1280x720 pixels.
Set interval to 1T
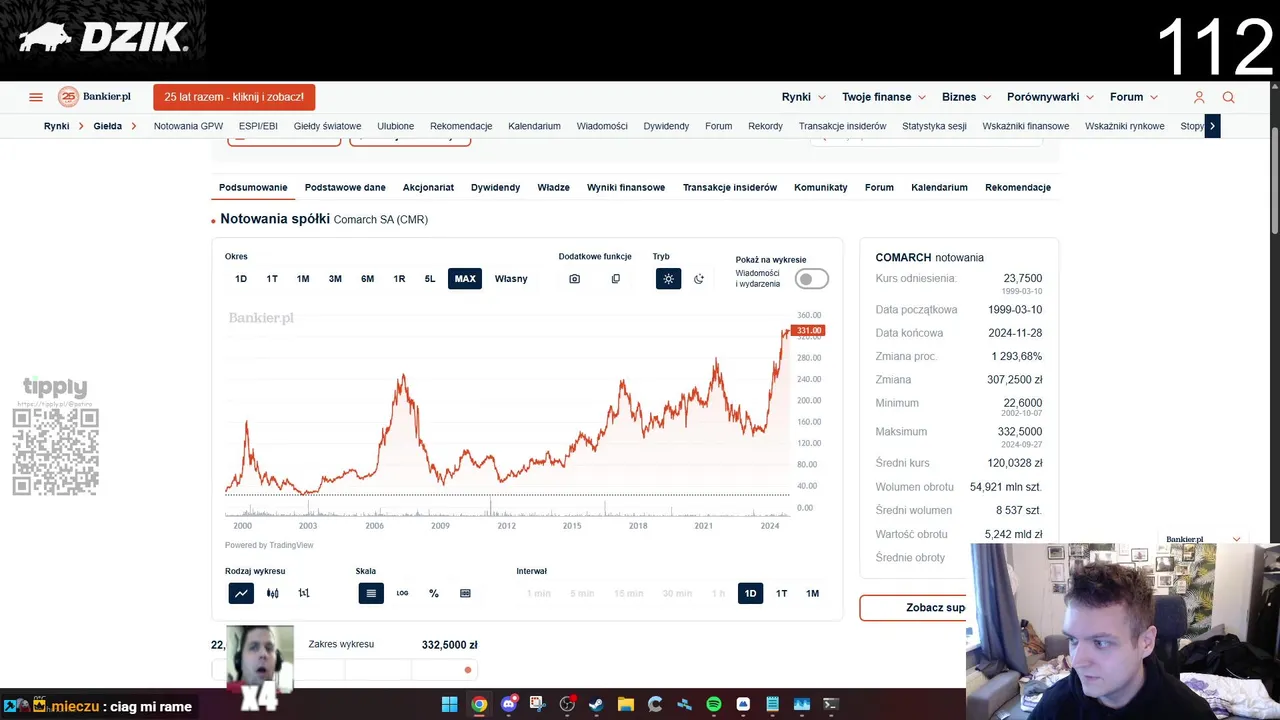(782, 593)
